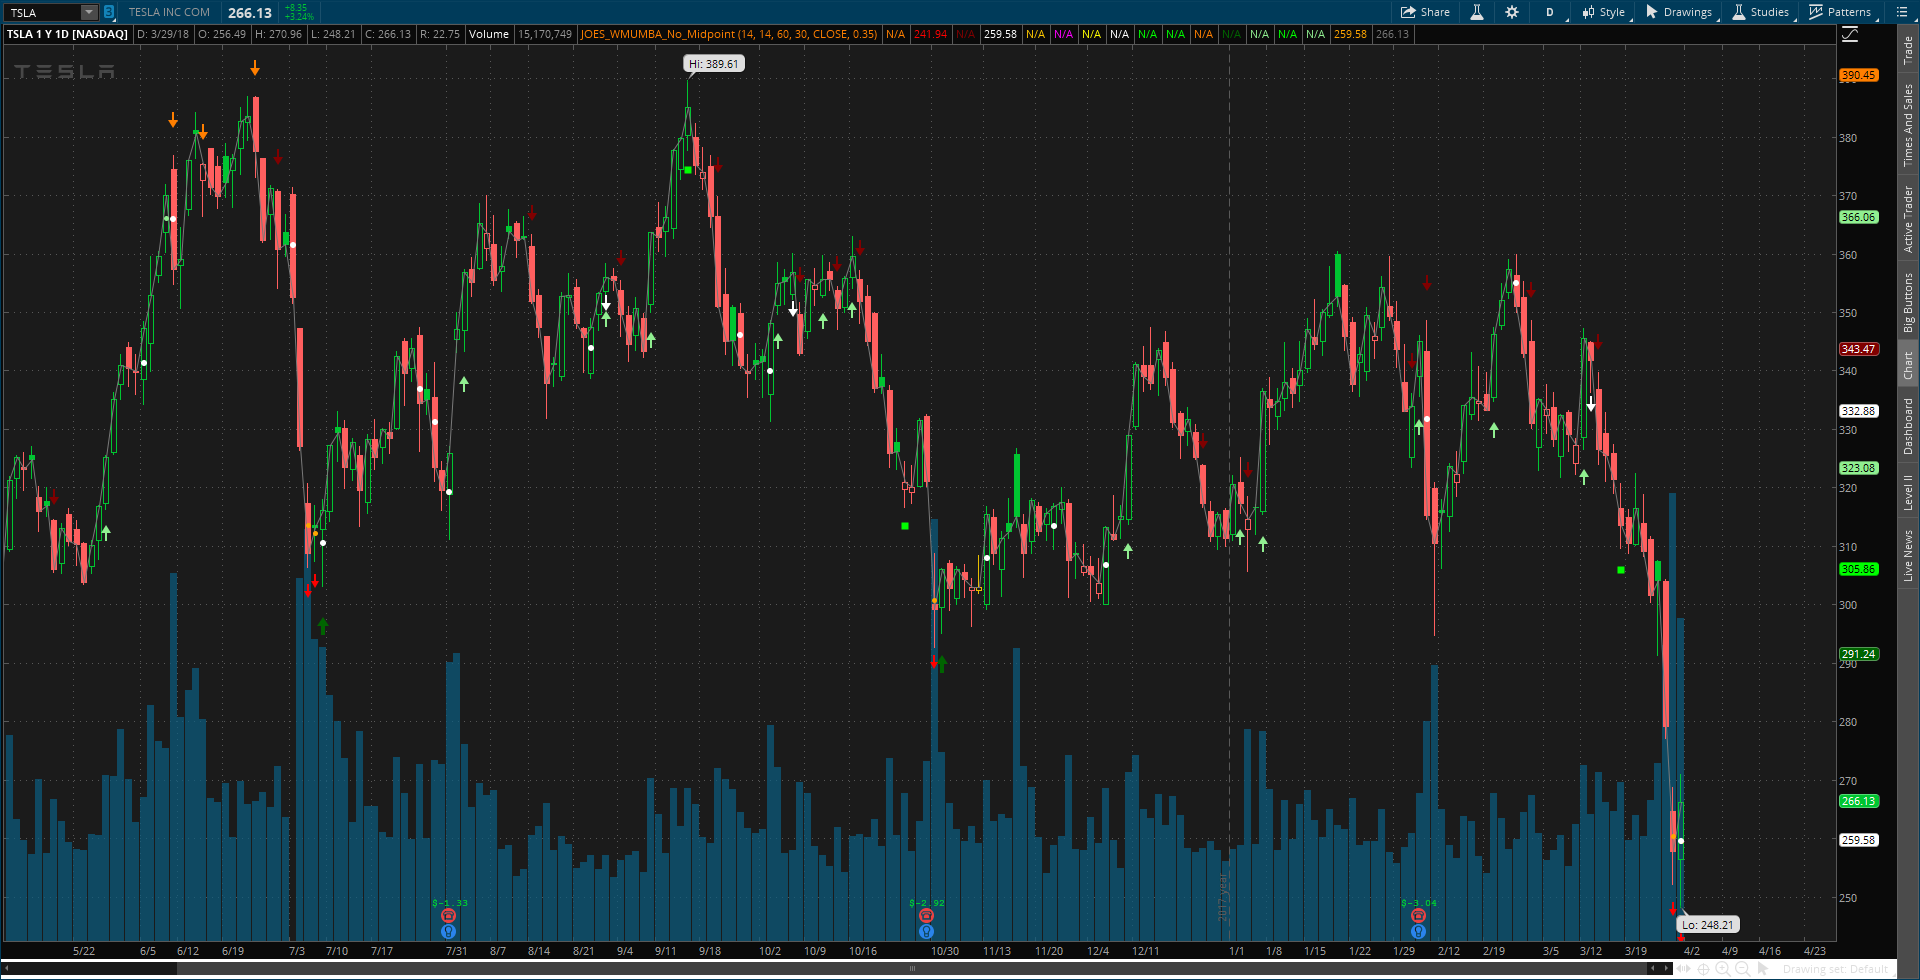This screenshot has height=980, width=1920.
Task: Click the zoom out magnifier icon
Action: pyautogui.click(x=1742, y=969)
